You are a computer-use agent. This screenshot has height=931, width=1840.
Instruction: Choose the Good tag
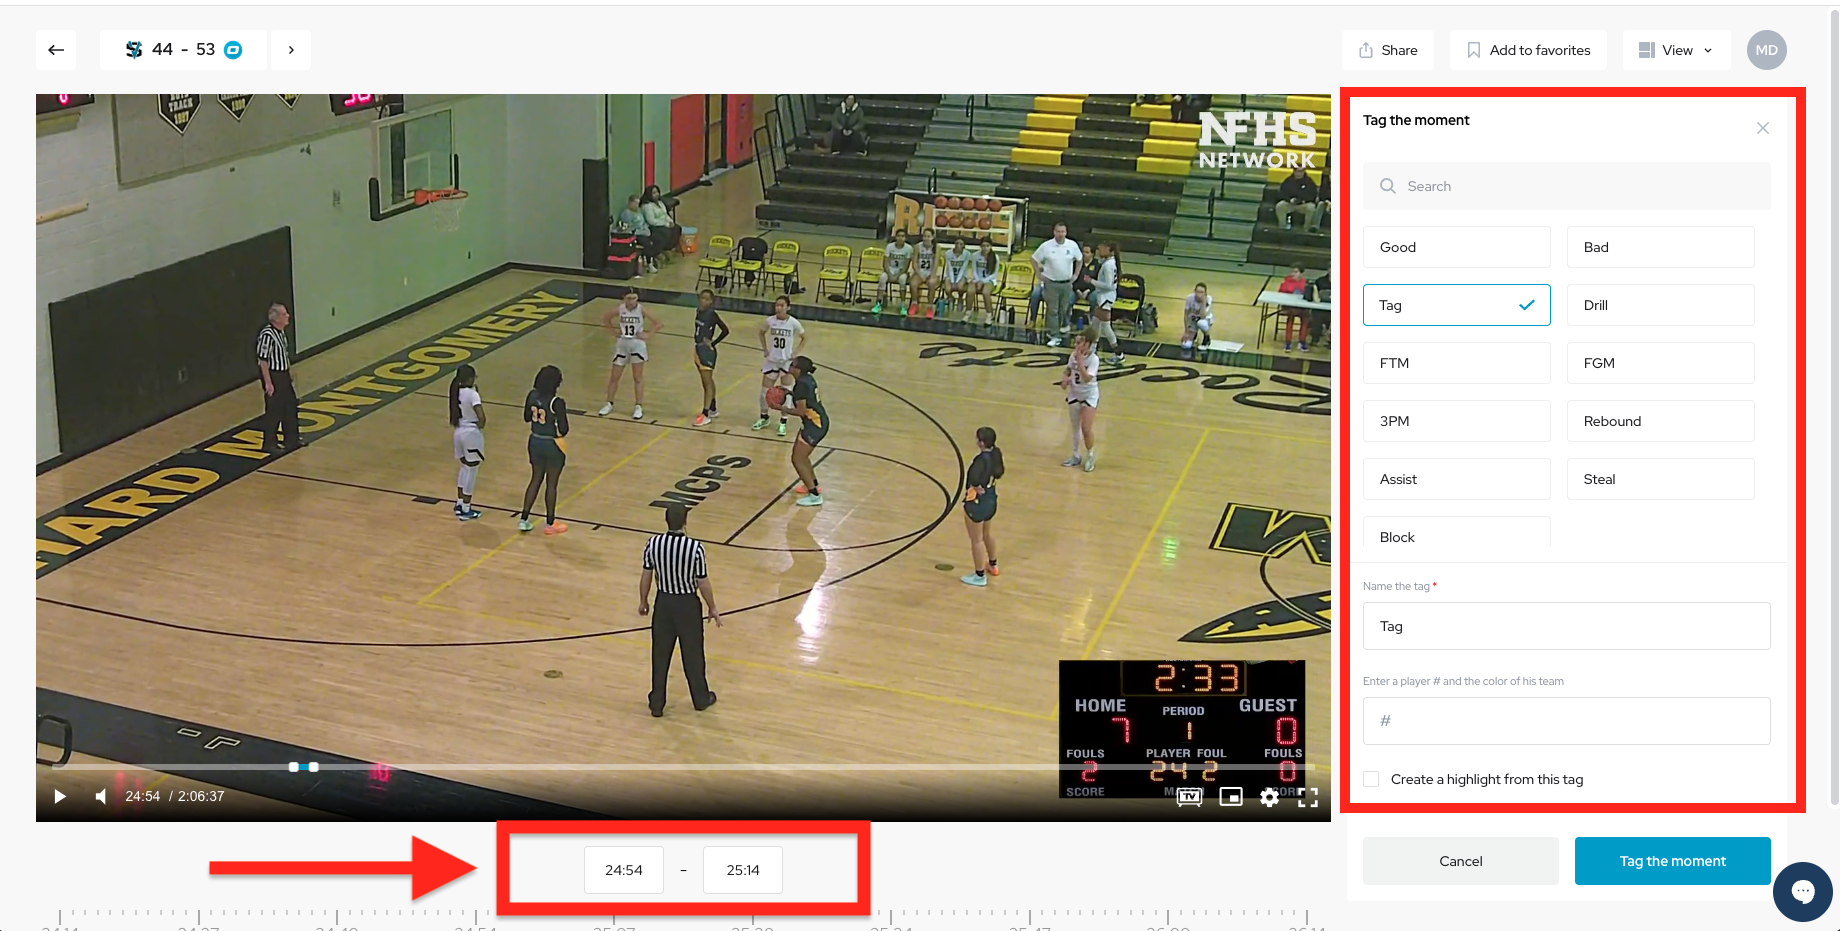(1456, 247)
